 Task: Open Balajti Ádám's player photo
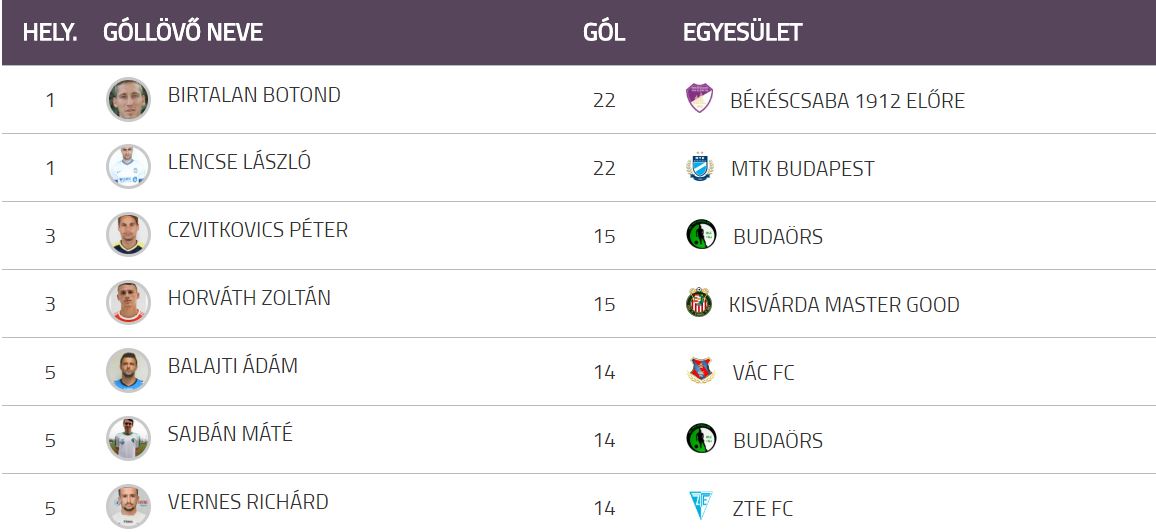coord(128,370)
